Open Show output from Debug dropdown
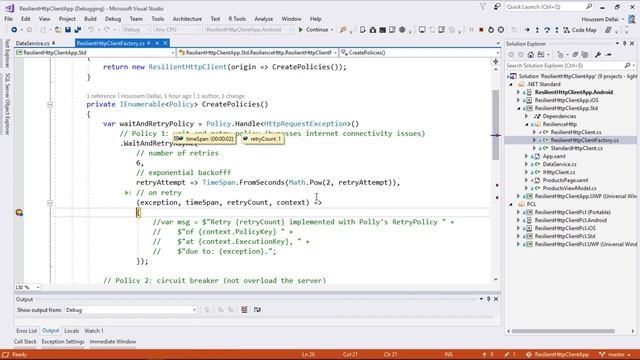640x360 pixels. 131,310
